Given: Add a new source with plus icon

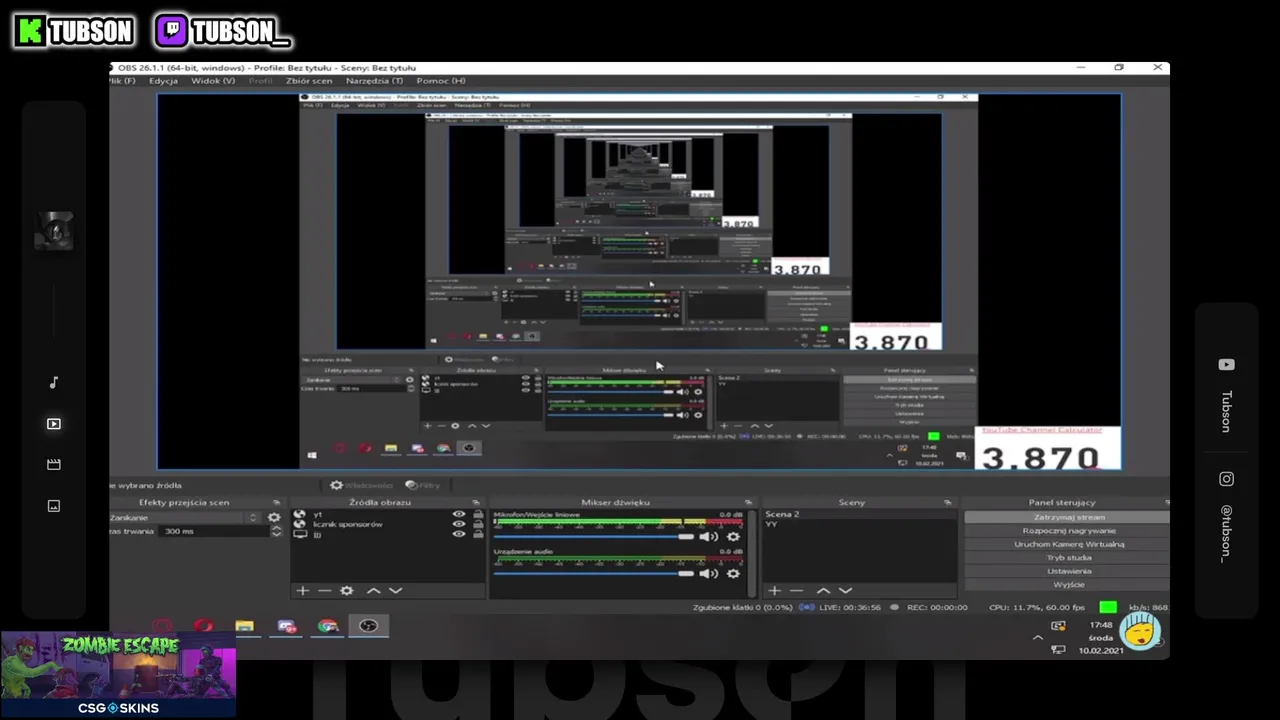Looking at the screenshot, I should [x=303, y=591].
